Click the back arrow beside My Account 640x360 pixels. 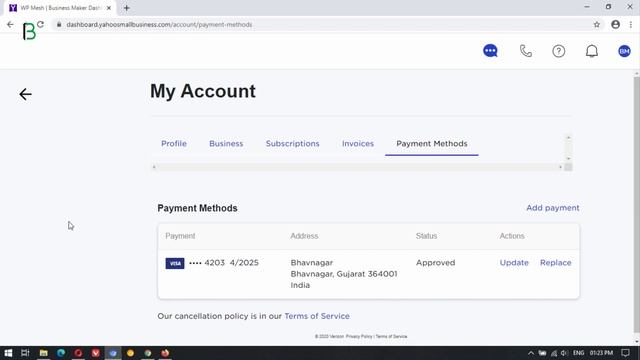25,94
